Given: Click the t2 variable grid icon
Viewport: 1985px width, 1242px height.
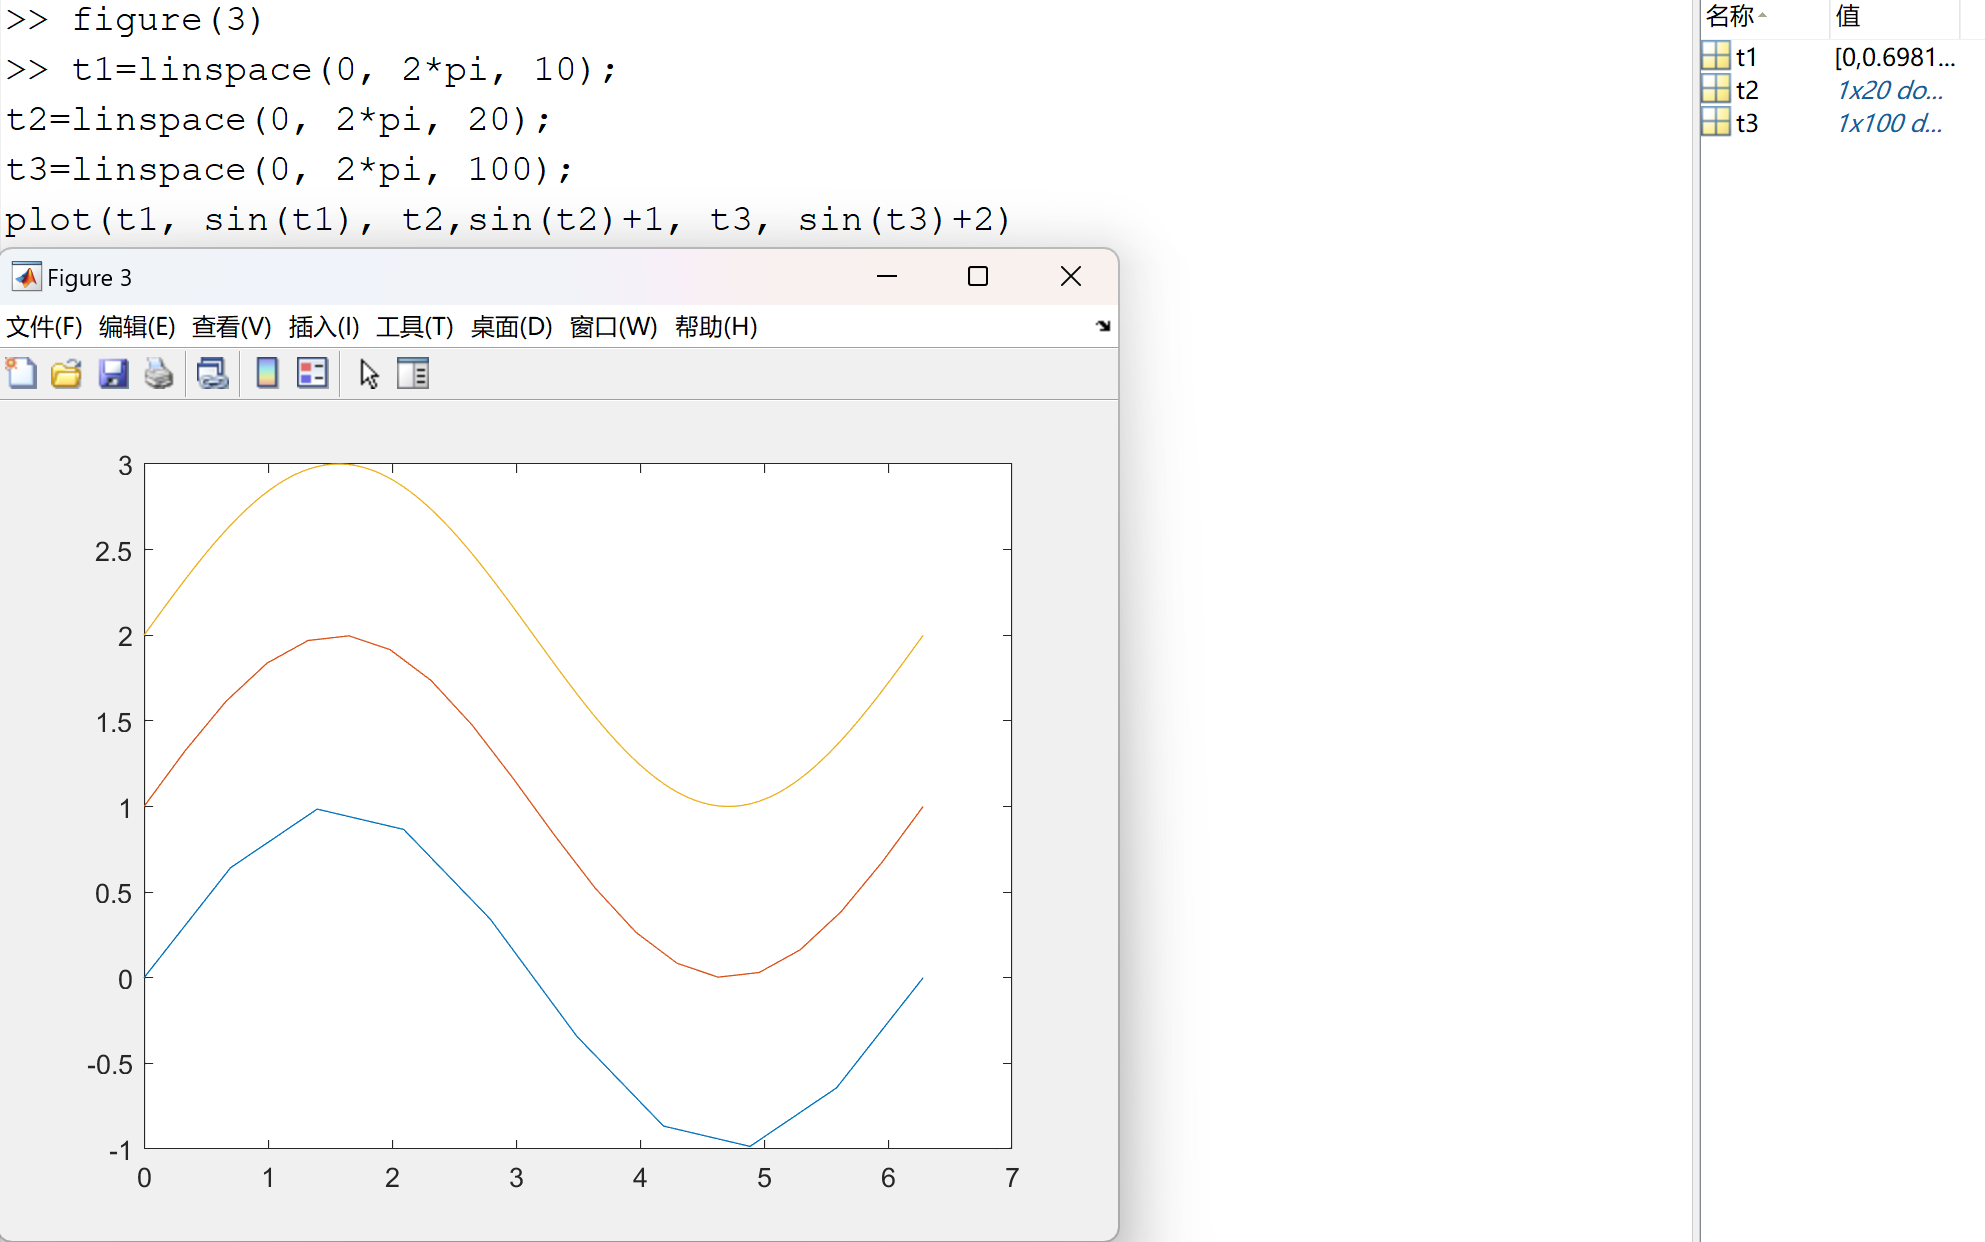Looking at the screenshot, I should (1716, 89).
